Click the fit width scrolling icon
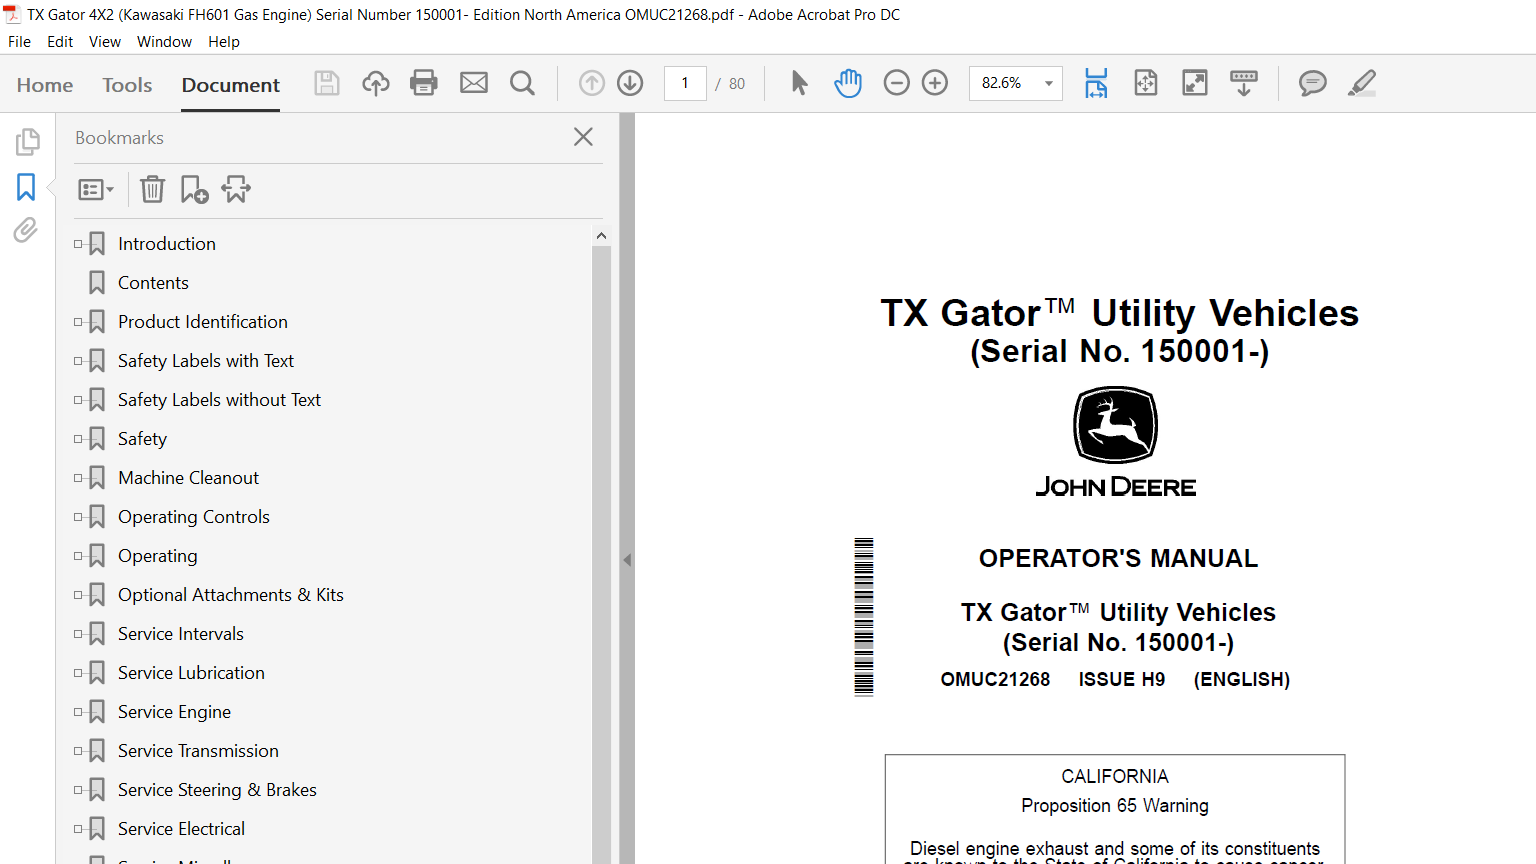 1096,83
